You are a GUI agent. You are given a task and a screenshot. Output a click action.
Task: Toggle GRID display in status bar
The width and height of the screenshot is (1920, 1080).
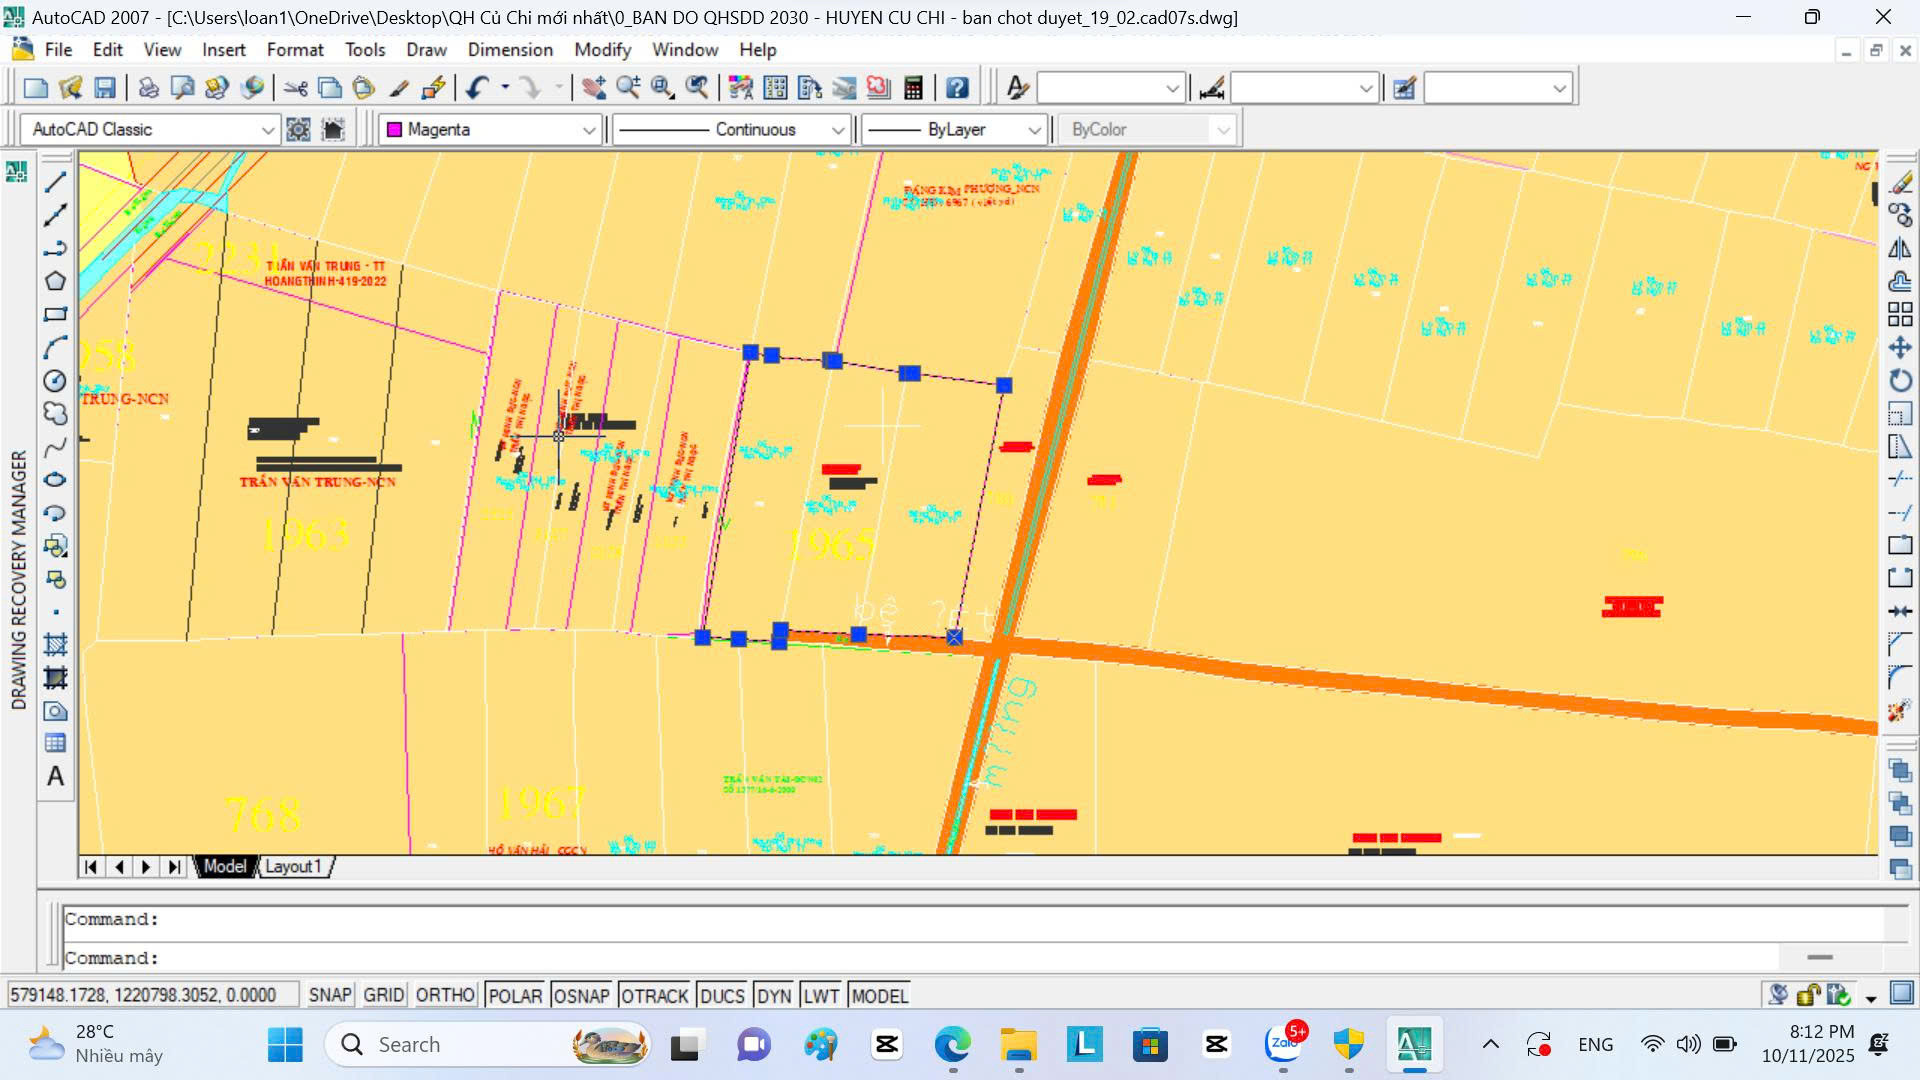tap(383, 995)
